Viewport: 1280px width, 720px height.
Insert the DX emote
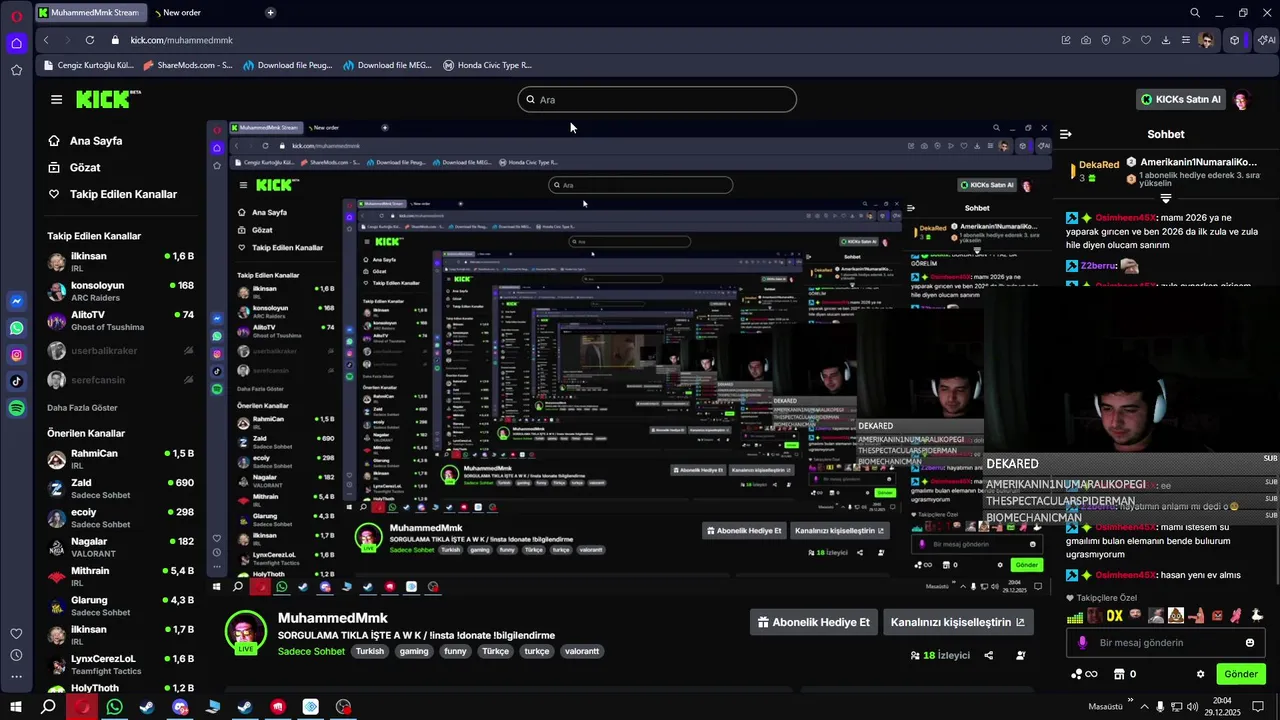point(1114,616)
